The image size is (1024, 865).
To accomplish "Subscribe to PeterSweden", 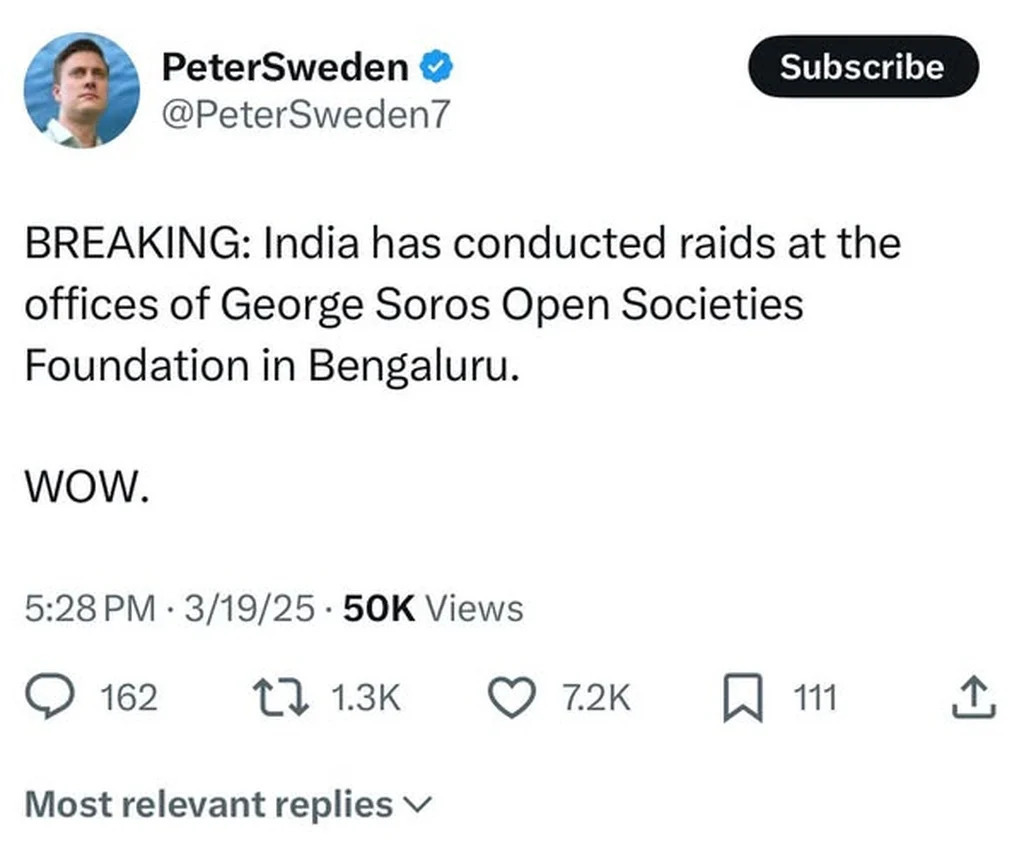I will click(x=862, y=67).
